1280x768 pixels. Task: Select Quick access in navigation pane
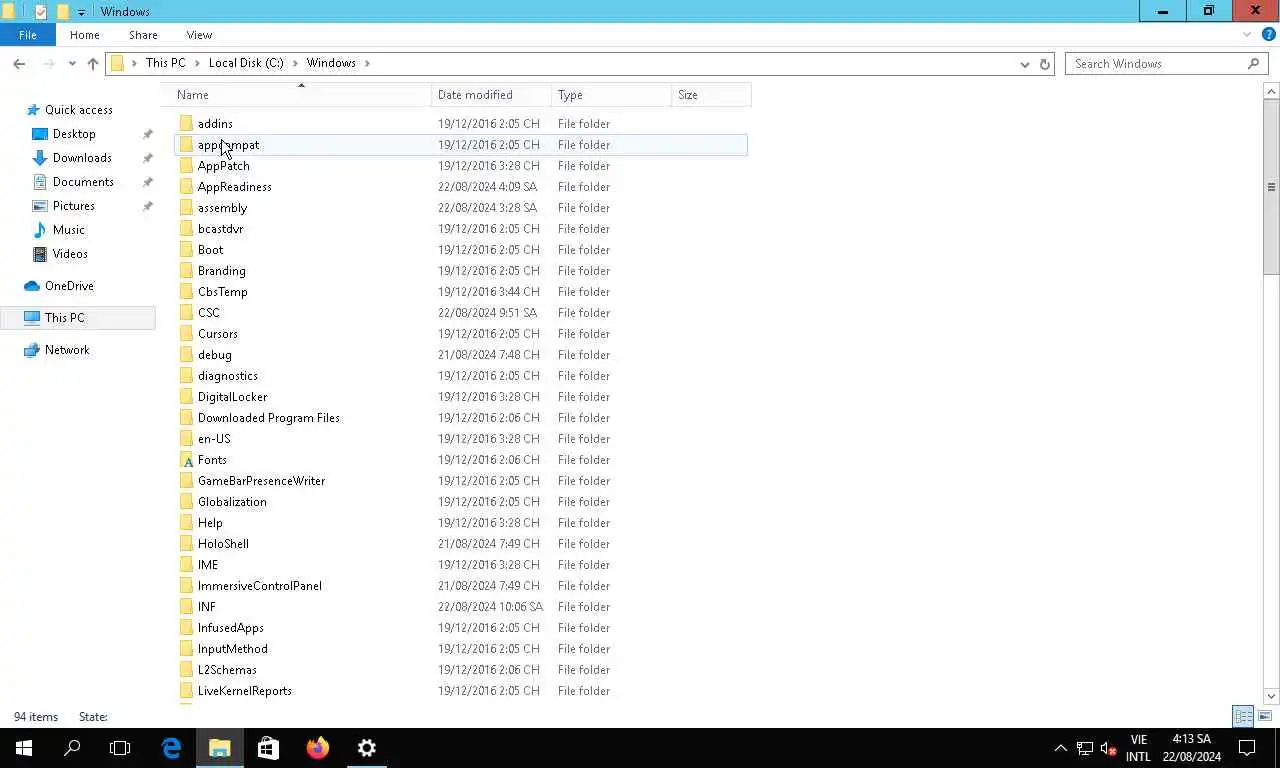79,110
